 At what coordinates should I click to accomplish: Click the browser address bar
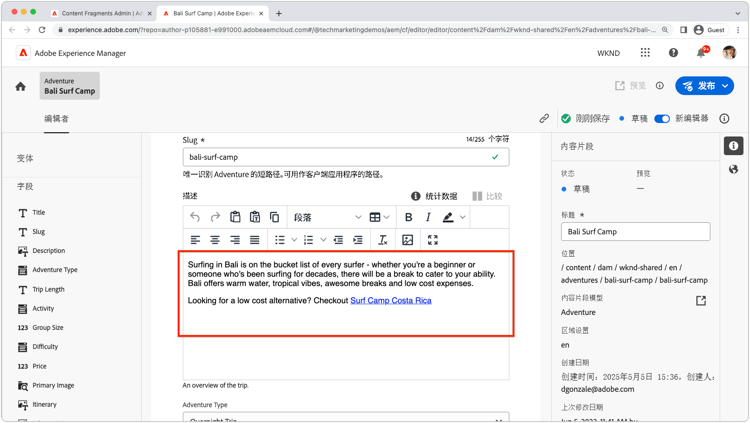(x=361, y=30)
